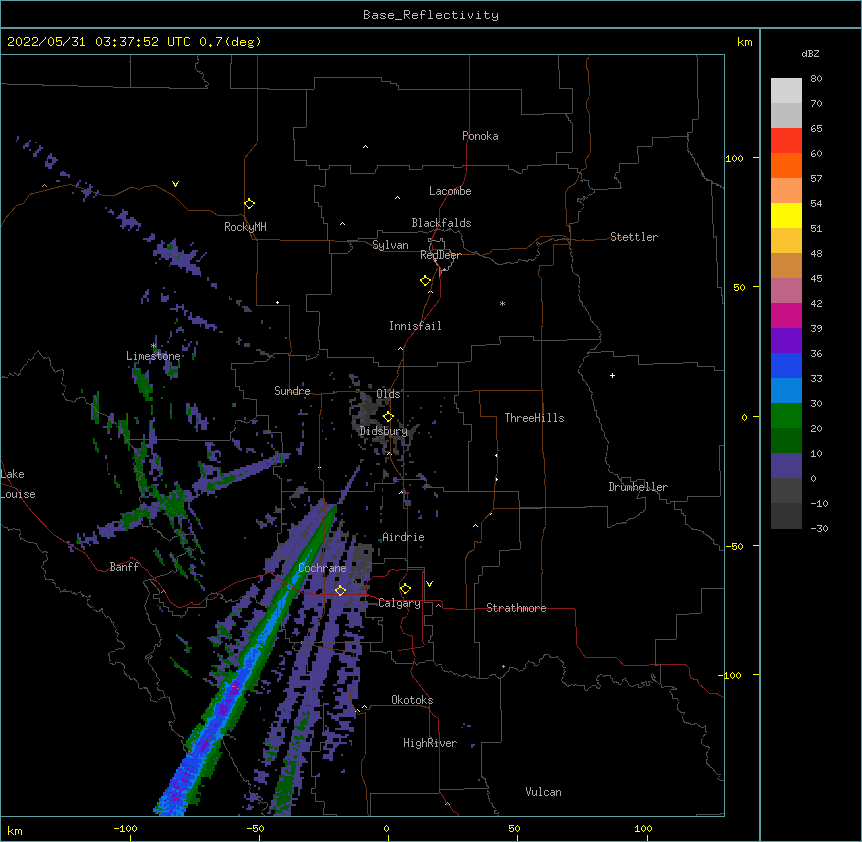Click the yellow marker below Cochrane

(x=340, y=590)
